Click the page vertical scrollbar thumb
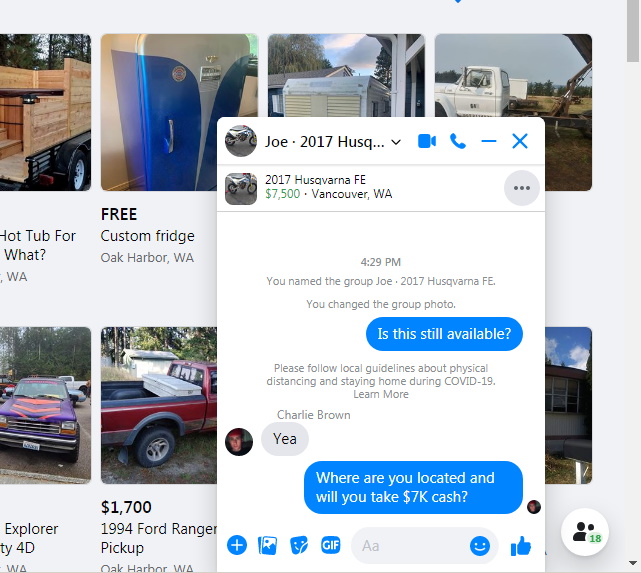Viewport: 641px width, 573px height. pyautogui.click(x=633, y=31)
